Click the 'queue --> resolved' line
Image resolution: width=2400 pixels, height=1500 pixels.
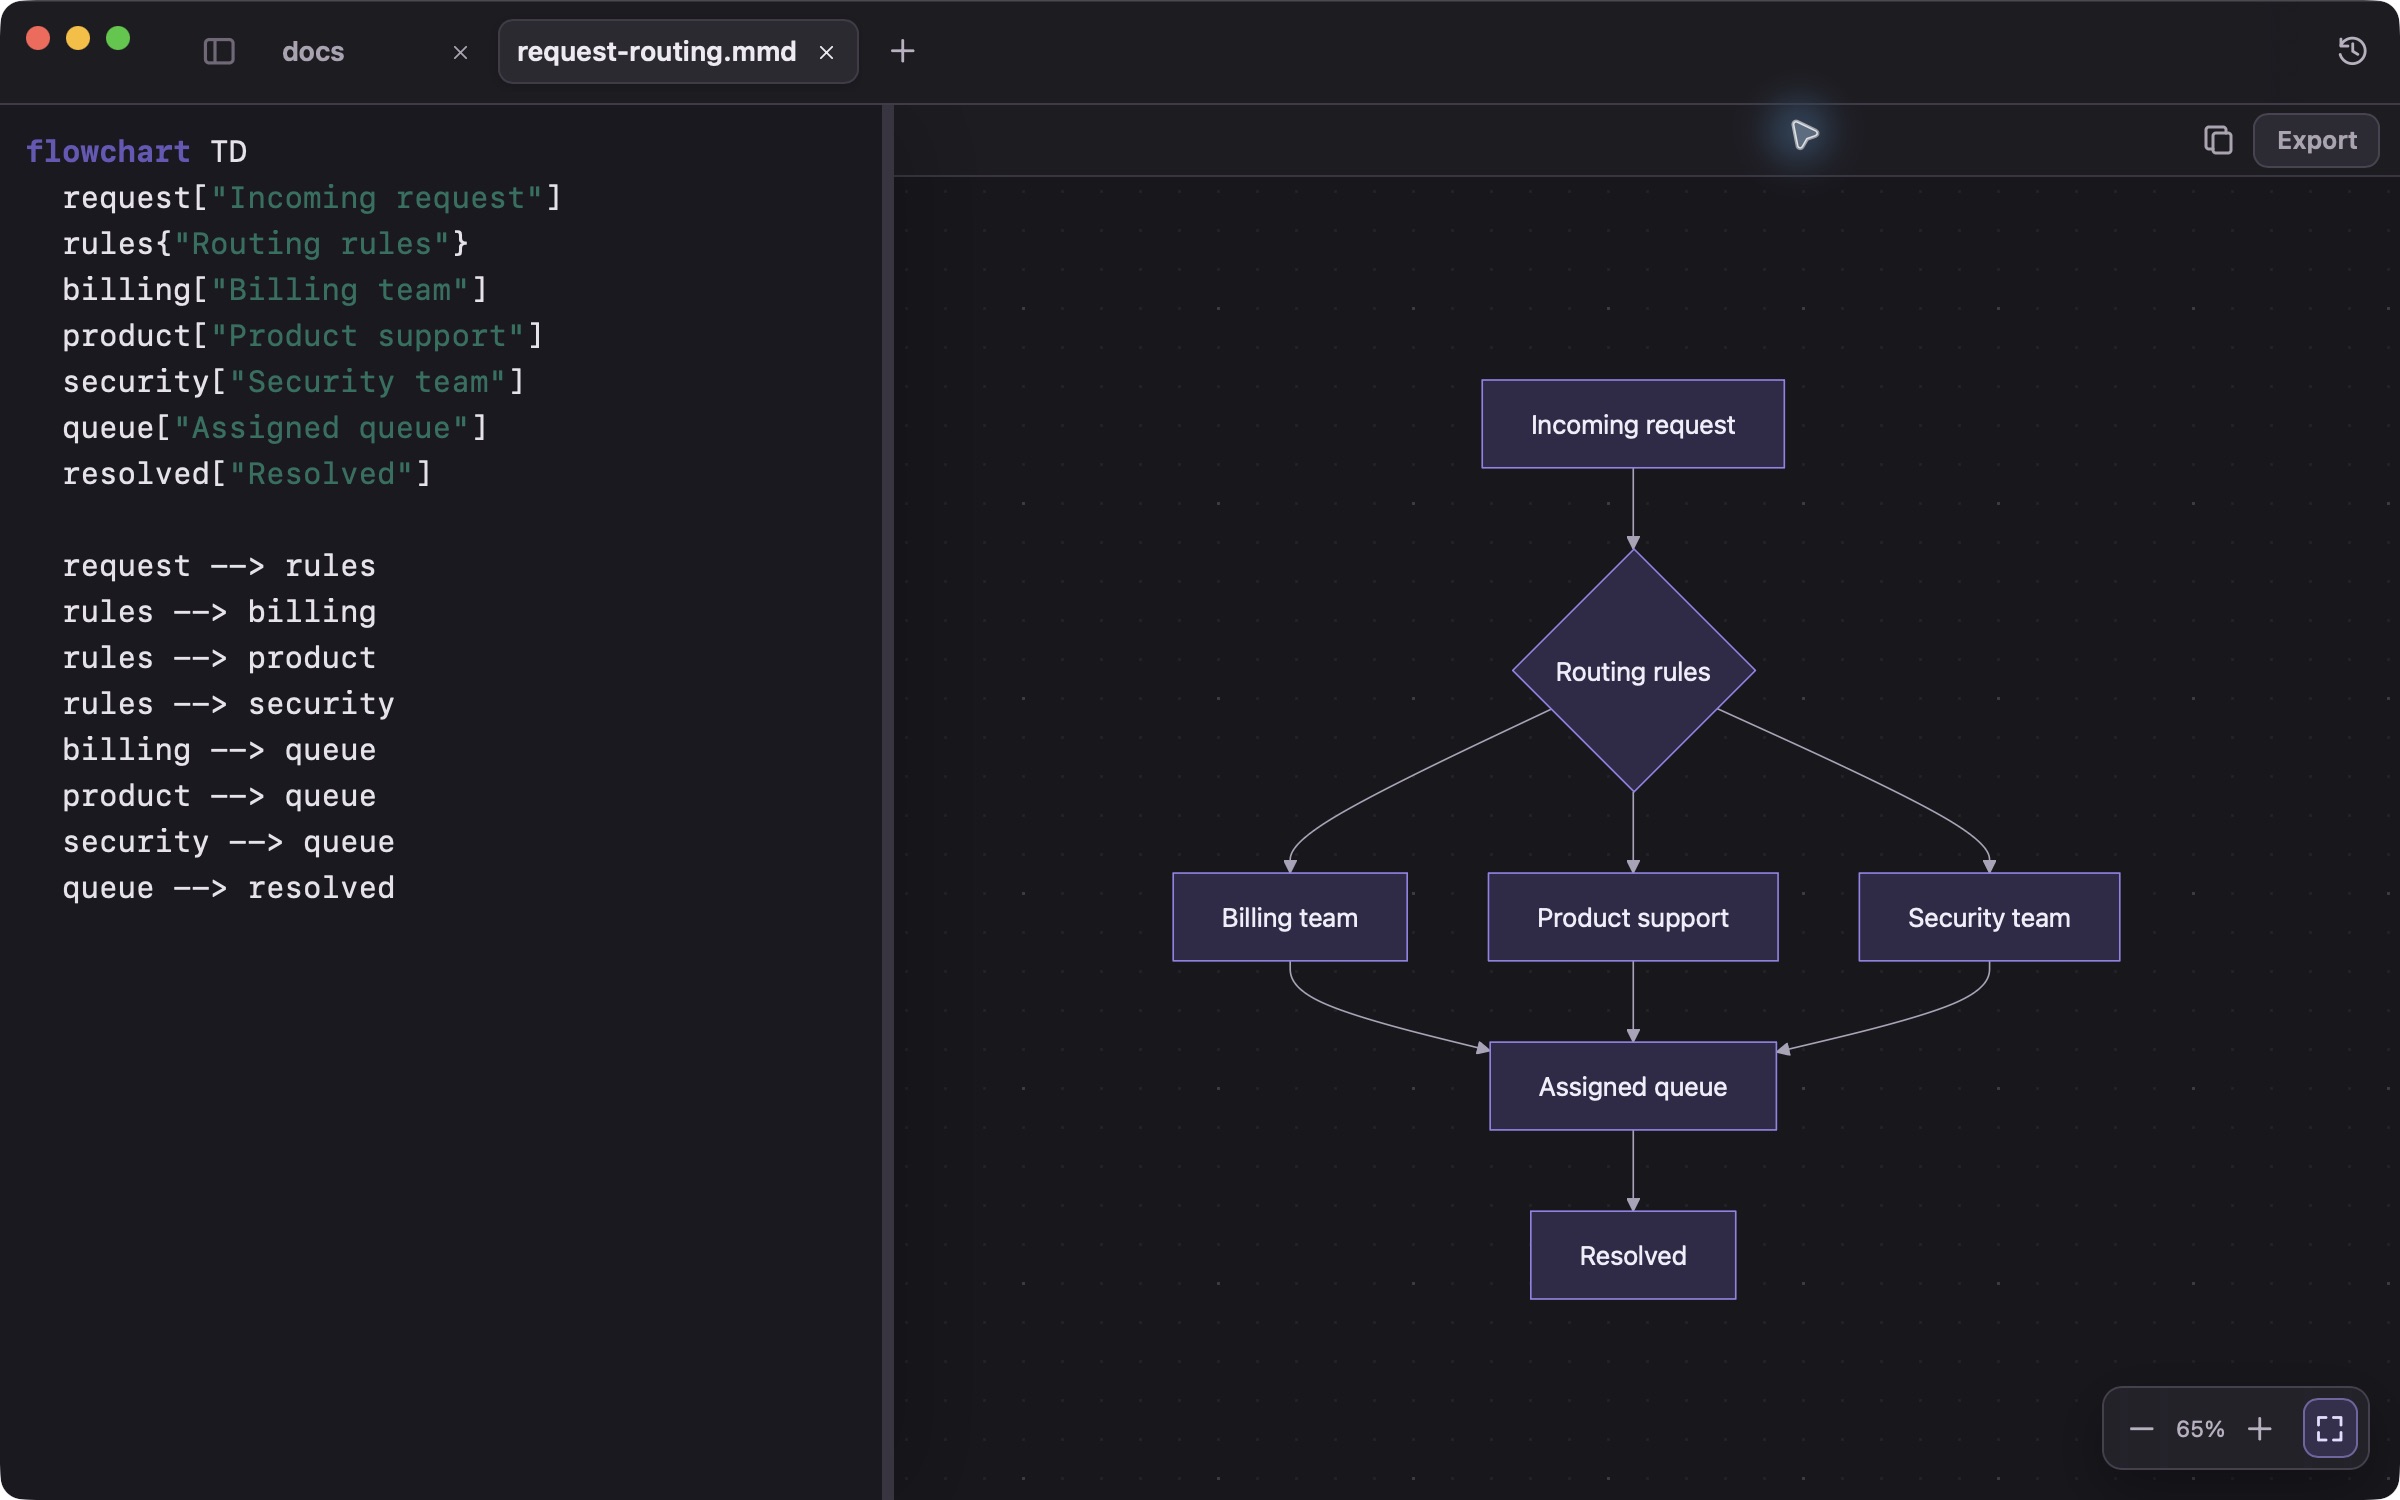228,887
